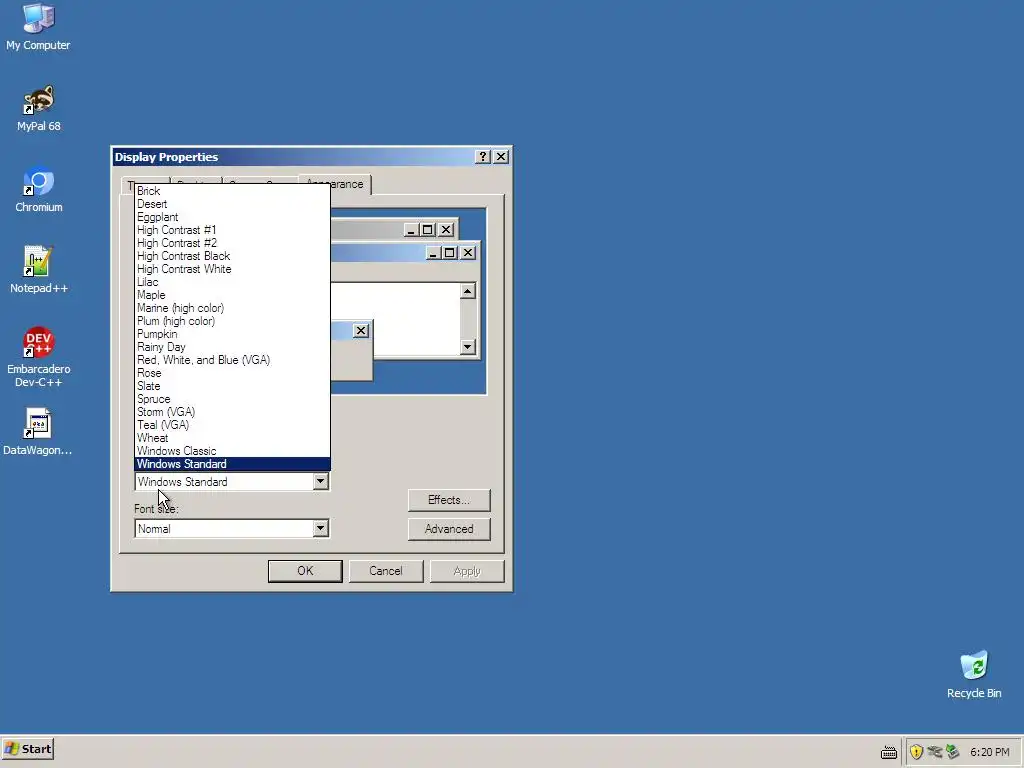1024x768 pixels.
Task: Choose Lilac color scheme
Action: pyautogui.click(x=232, y=282)
